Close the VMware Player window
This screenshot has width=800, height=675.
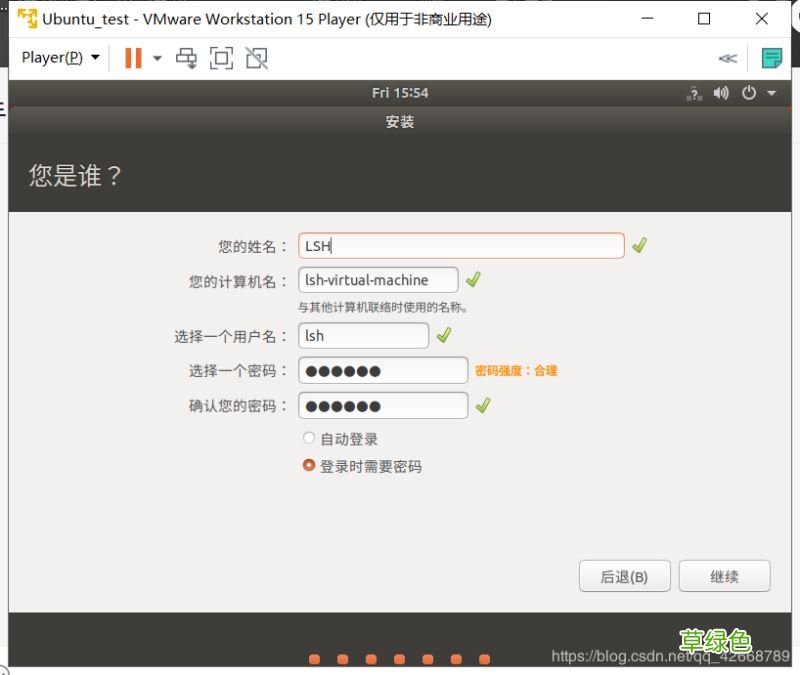pos(762,19)
